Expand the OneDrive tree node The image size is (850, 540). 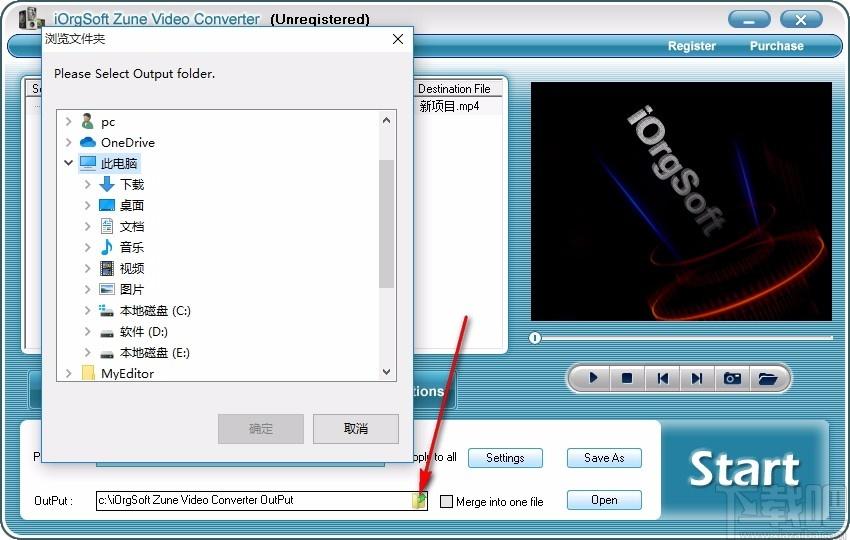68,142
